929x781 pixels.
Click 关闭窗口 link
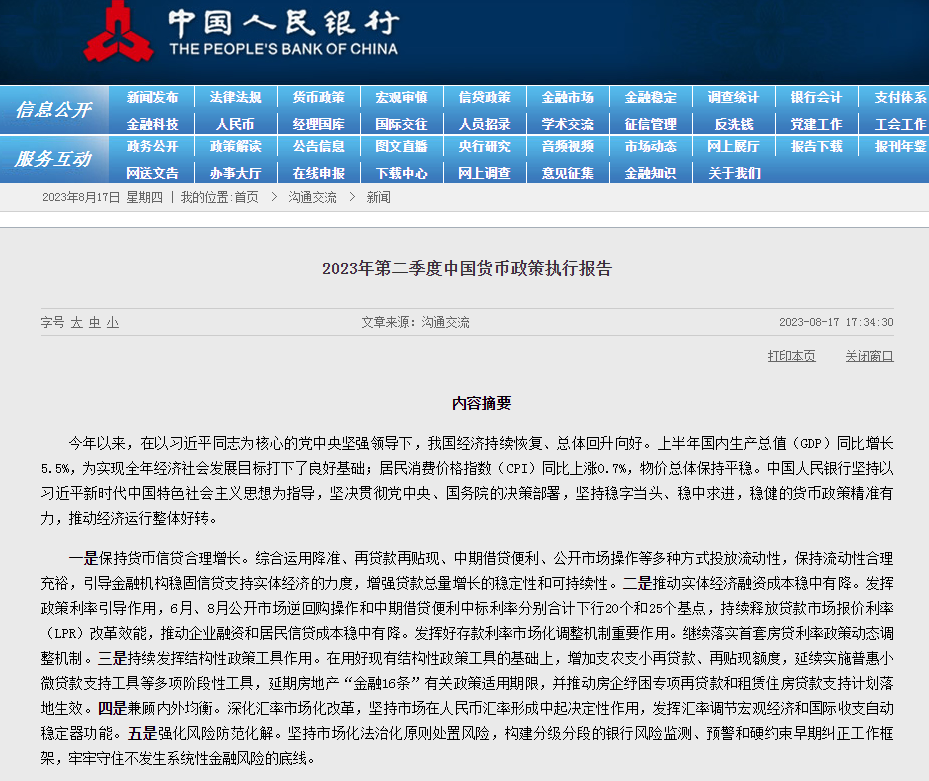point(869,356)
